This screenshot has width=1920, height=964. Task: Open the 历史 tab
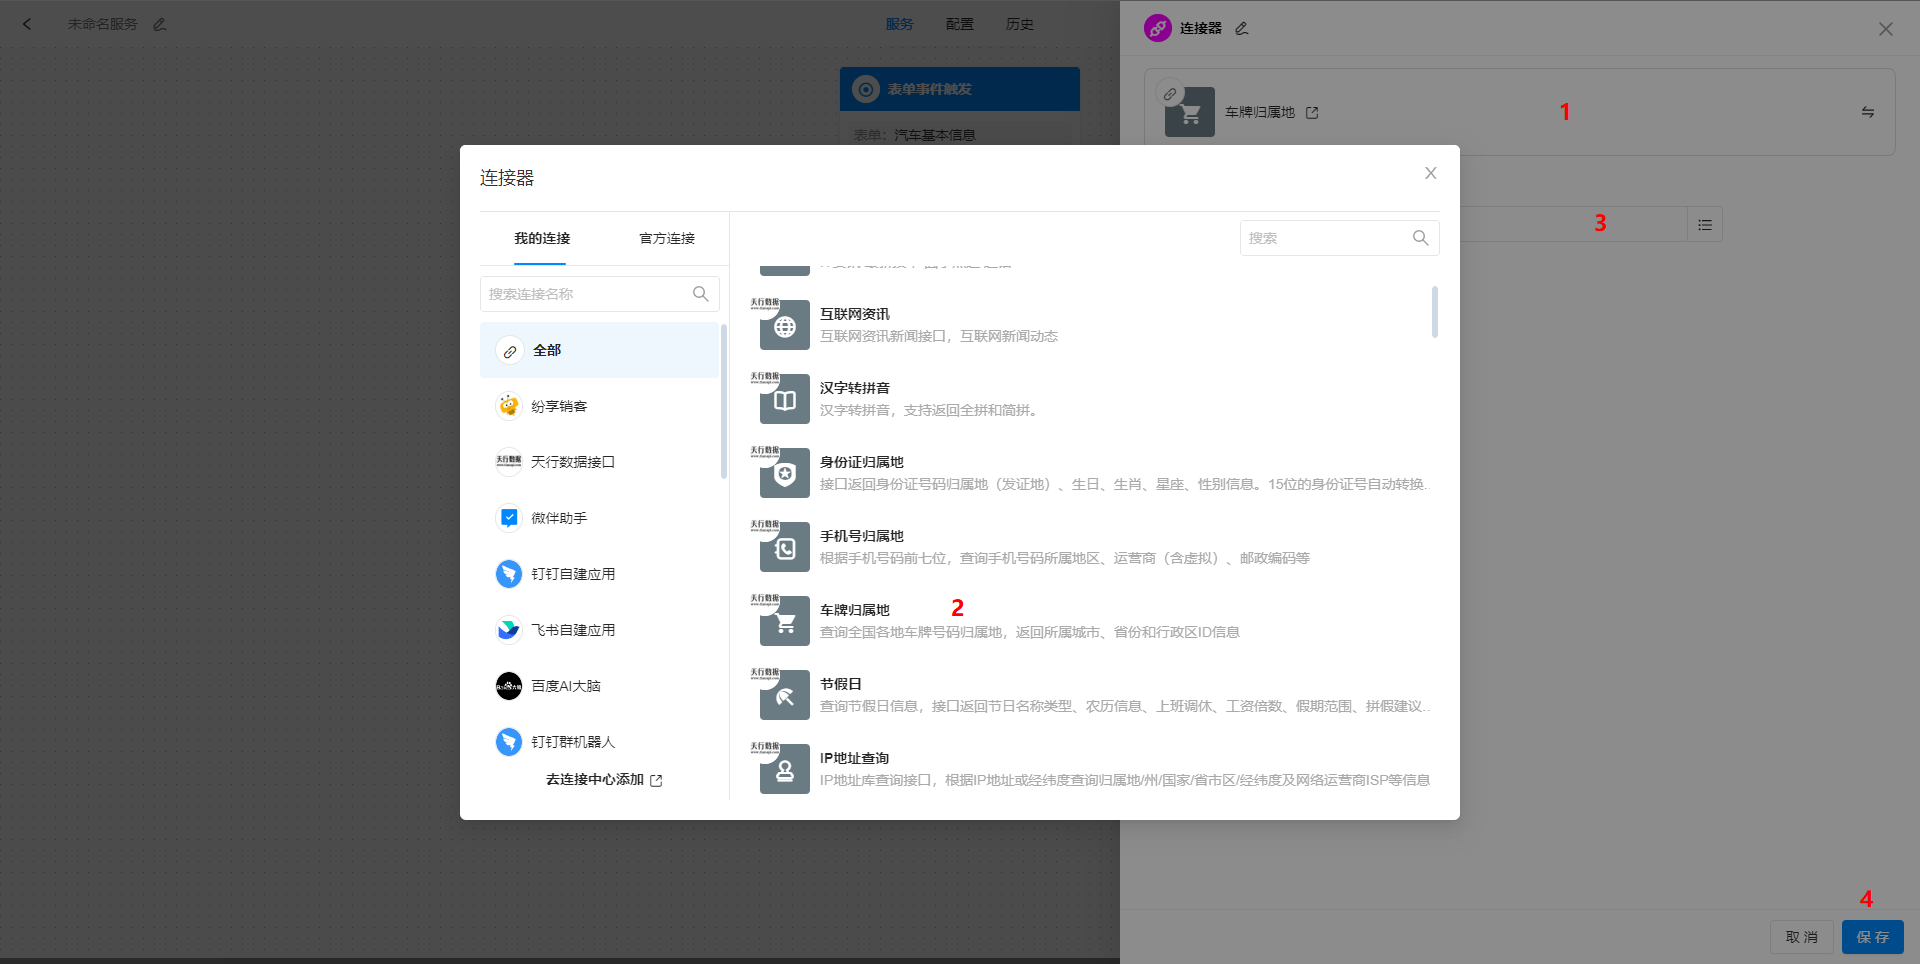(x=1019, y=23)
